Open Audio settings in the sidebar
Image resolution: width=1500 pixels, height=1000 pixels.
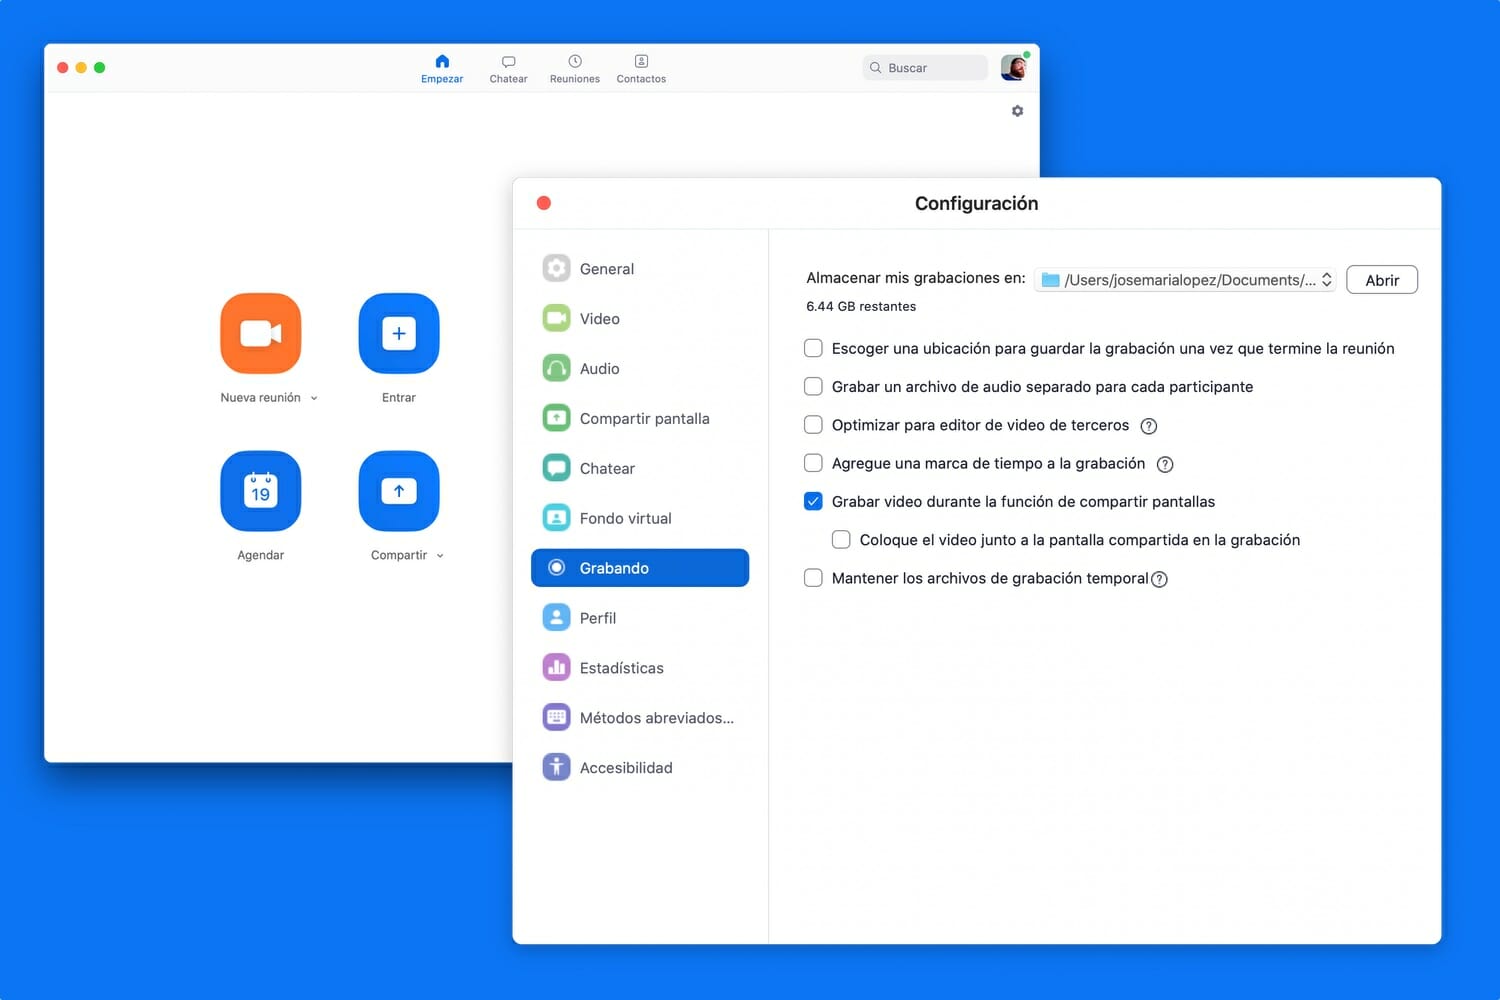click(x=599, y=368)
